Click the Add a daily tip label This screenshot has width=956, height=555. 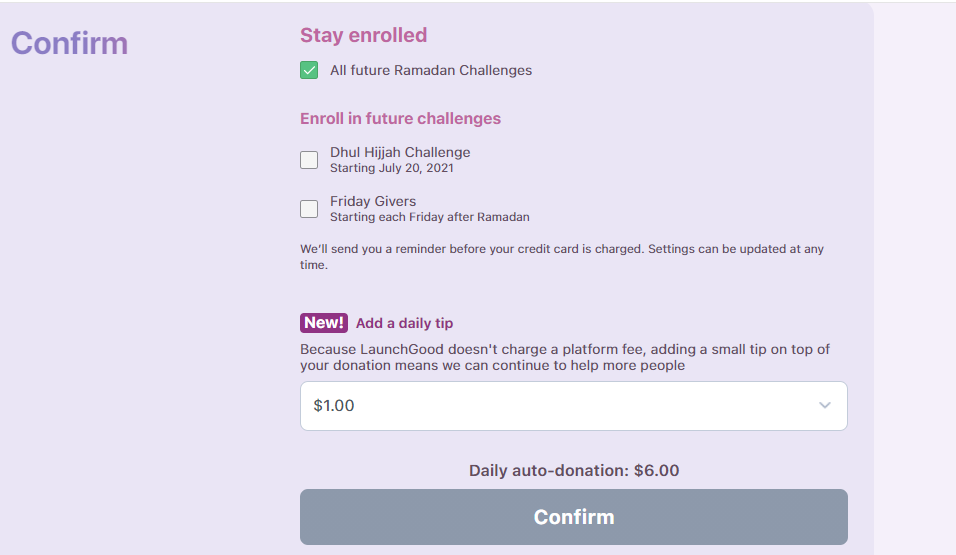pyautogui.click(x=404, y=323)
